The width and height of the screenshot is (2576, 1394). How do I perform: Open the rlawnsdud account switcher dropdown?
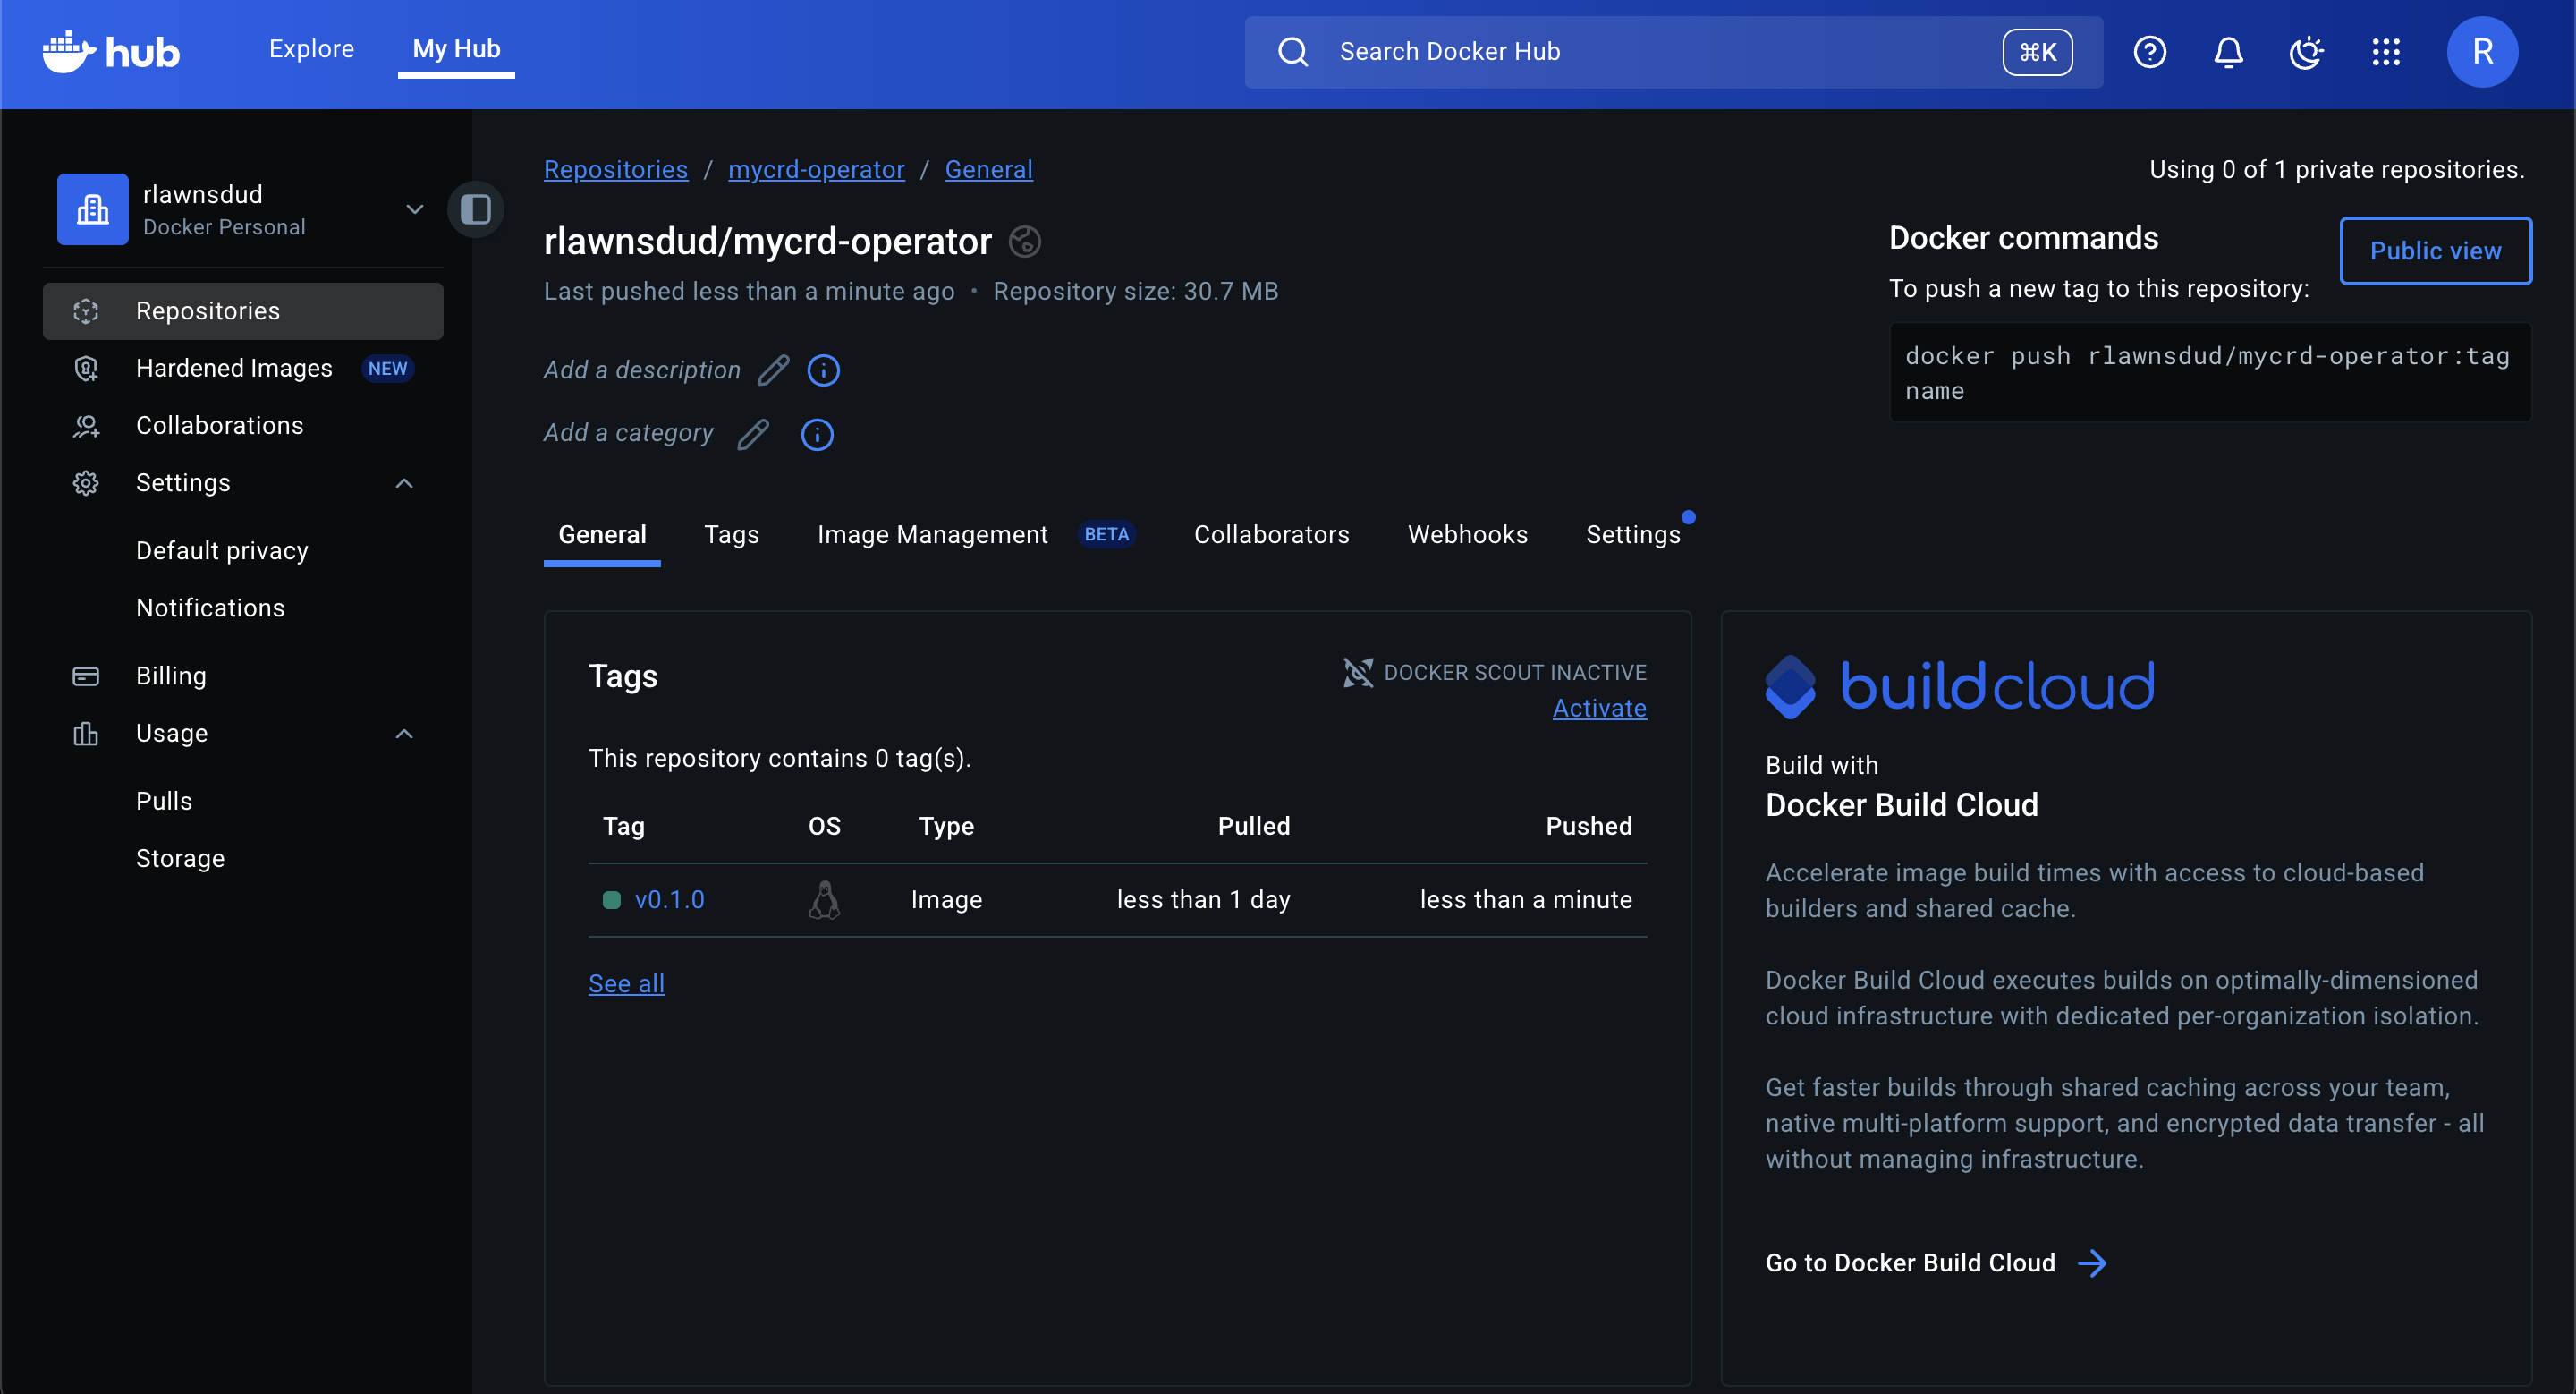click(x=414, y=210)
